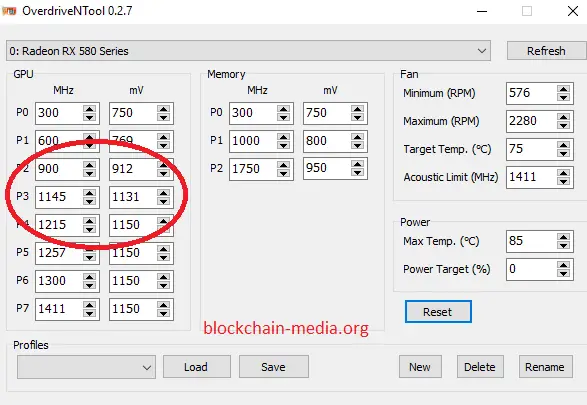
Task: Save the current profile
Action: pos(274,367)
